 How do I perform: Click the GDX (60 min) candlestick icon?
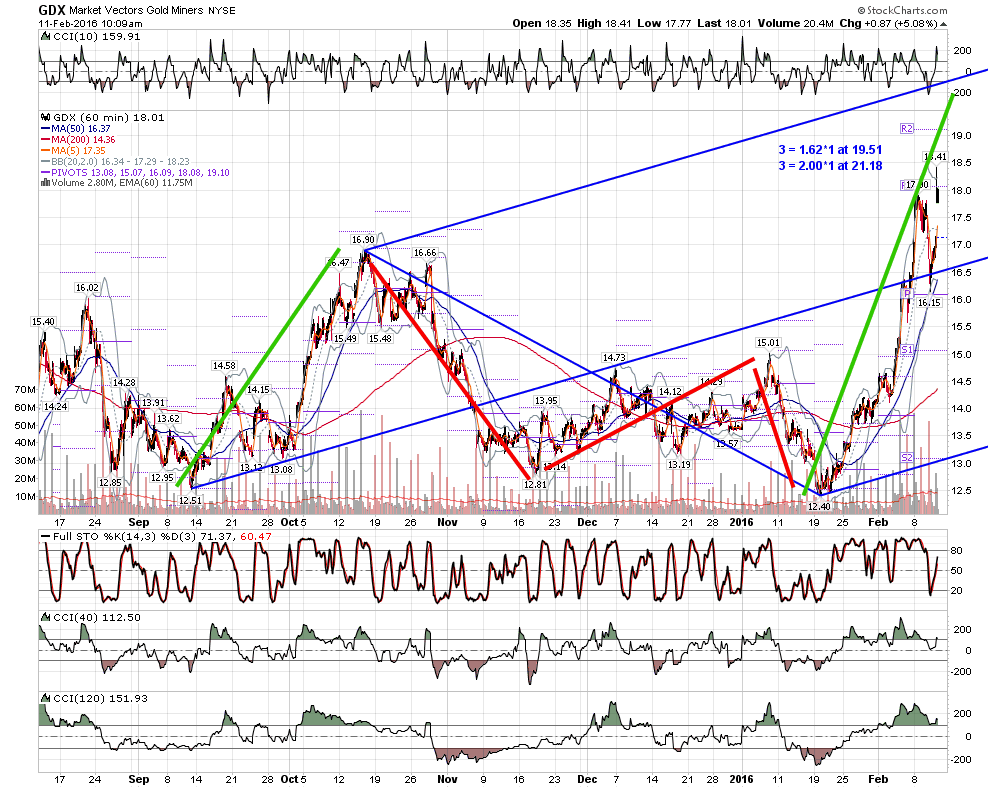[x=45, y=117]
